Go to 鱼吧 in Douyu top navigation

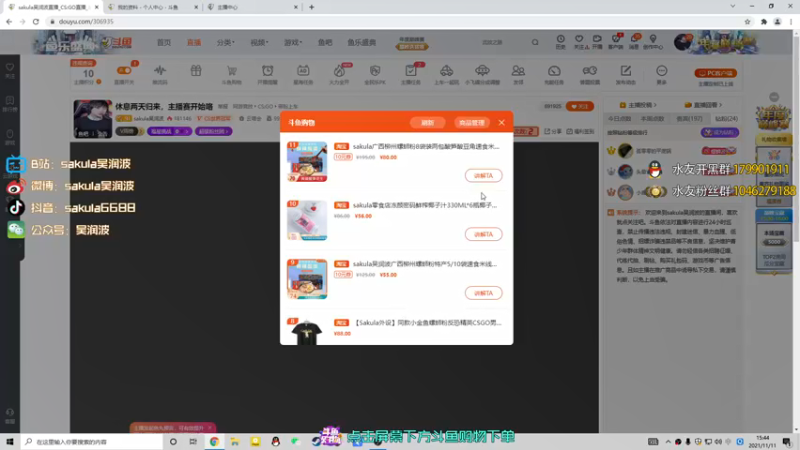[x=325, y=42]
